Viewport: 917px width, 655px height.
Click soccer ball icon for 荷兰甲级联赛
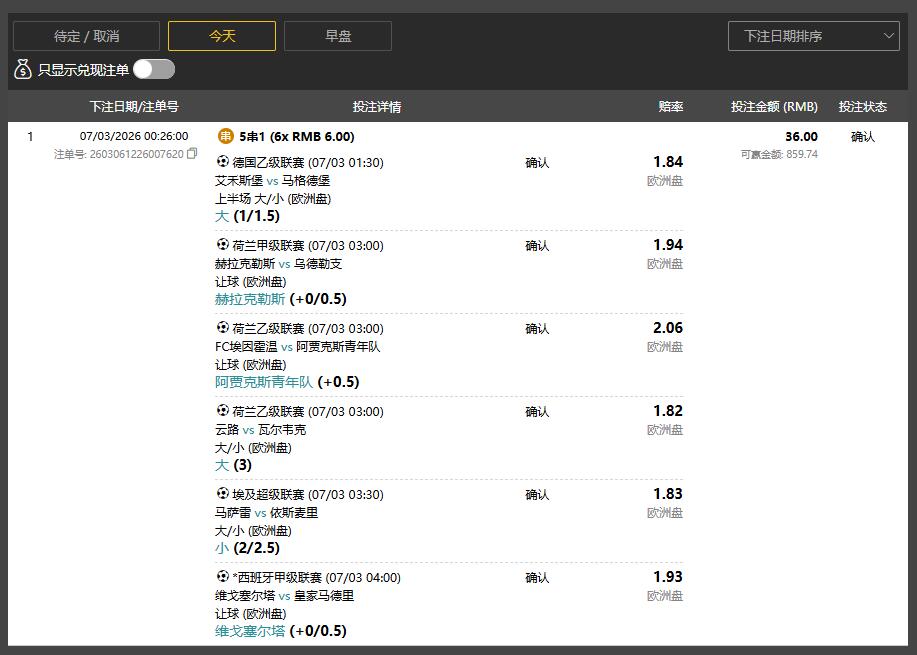pyautogui.click(x=222, y=245)
